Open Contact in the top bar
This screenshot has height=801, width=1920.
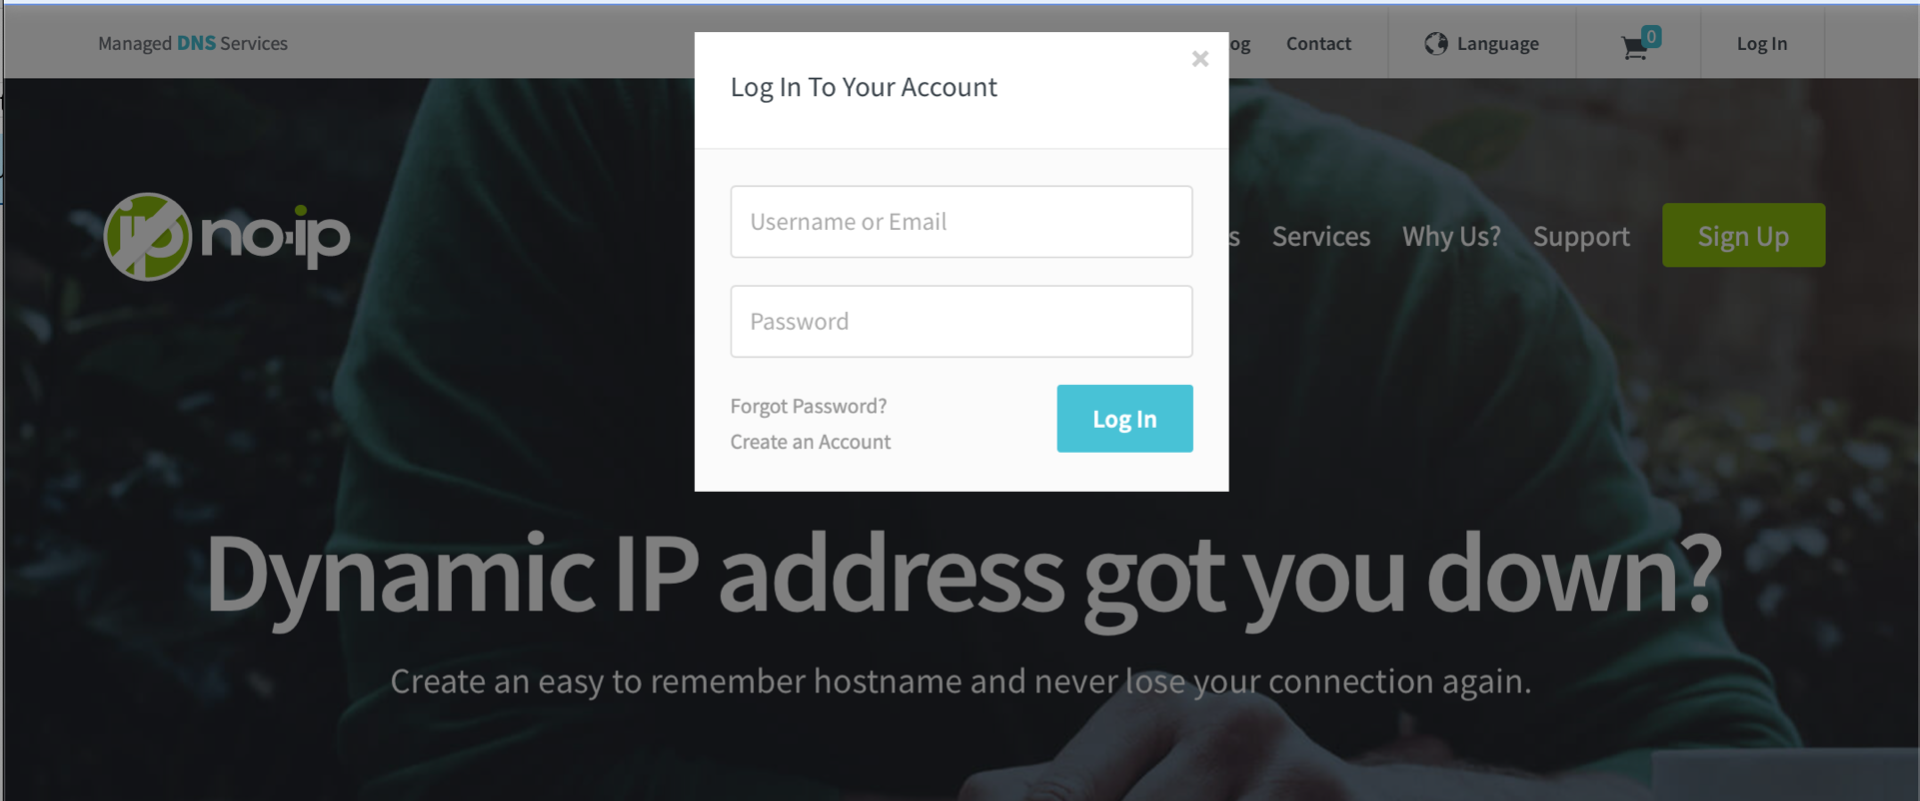click(x=1318, y=43)
